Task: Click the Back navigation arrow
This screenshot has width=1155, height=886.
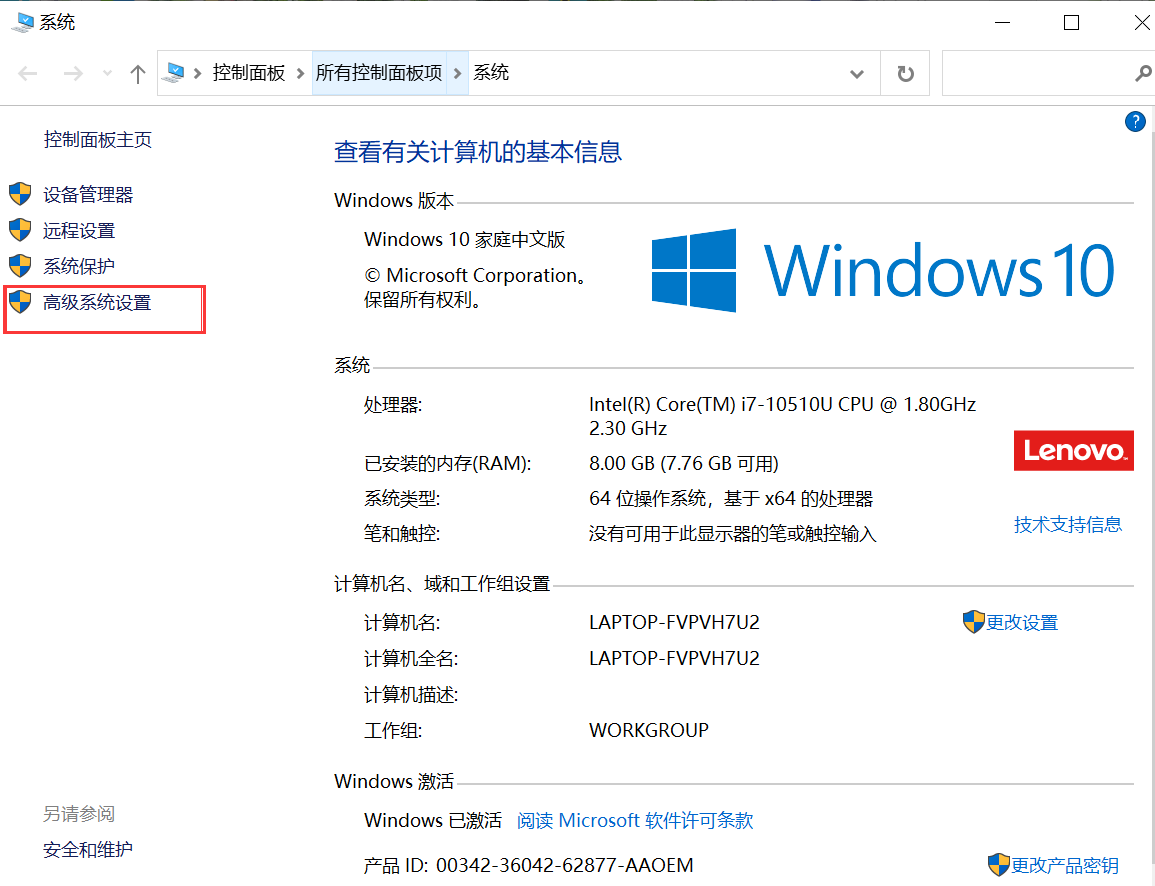Action: click(28, 73)
